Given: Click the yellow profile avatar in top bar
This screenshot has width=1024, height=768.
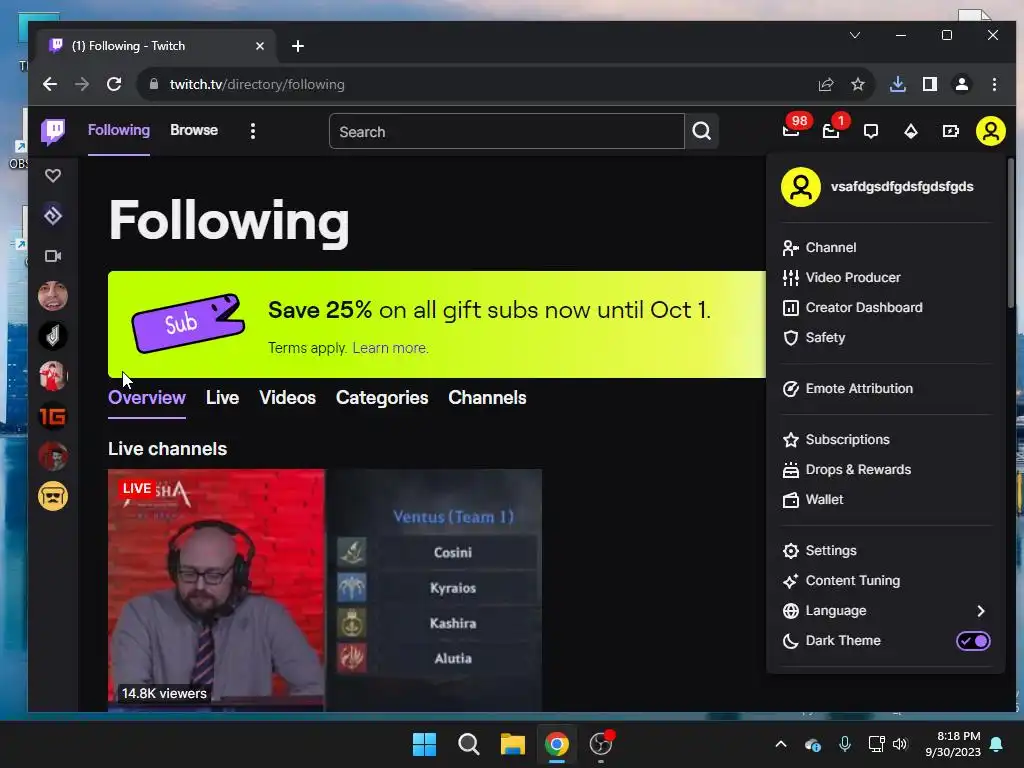Looking at the screenshot, I should tap(990, 131).
